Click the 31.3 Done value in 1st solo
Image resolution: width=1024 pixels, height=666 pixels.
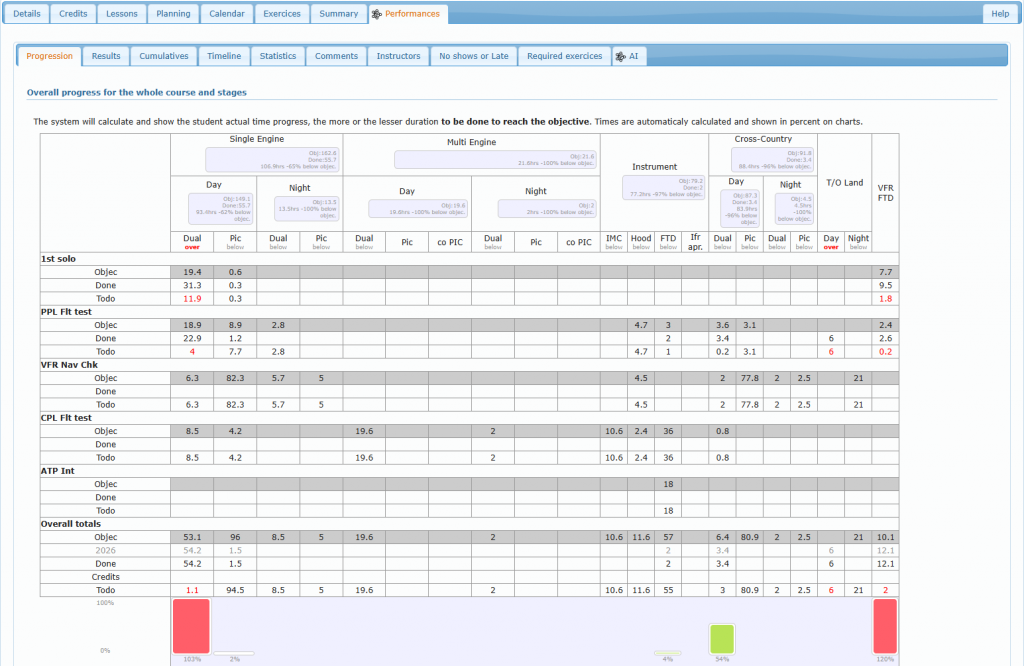pos(192,285)
